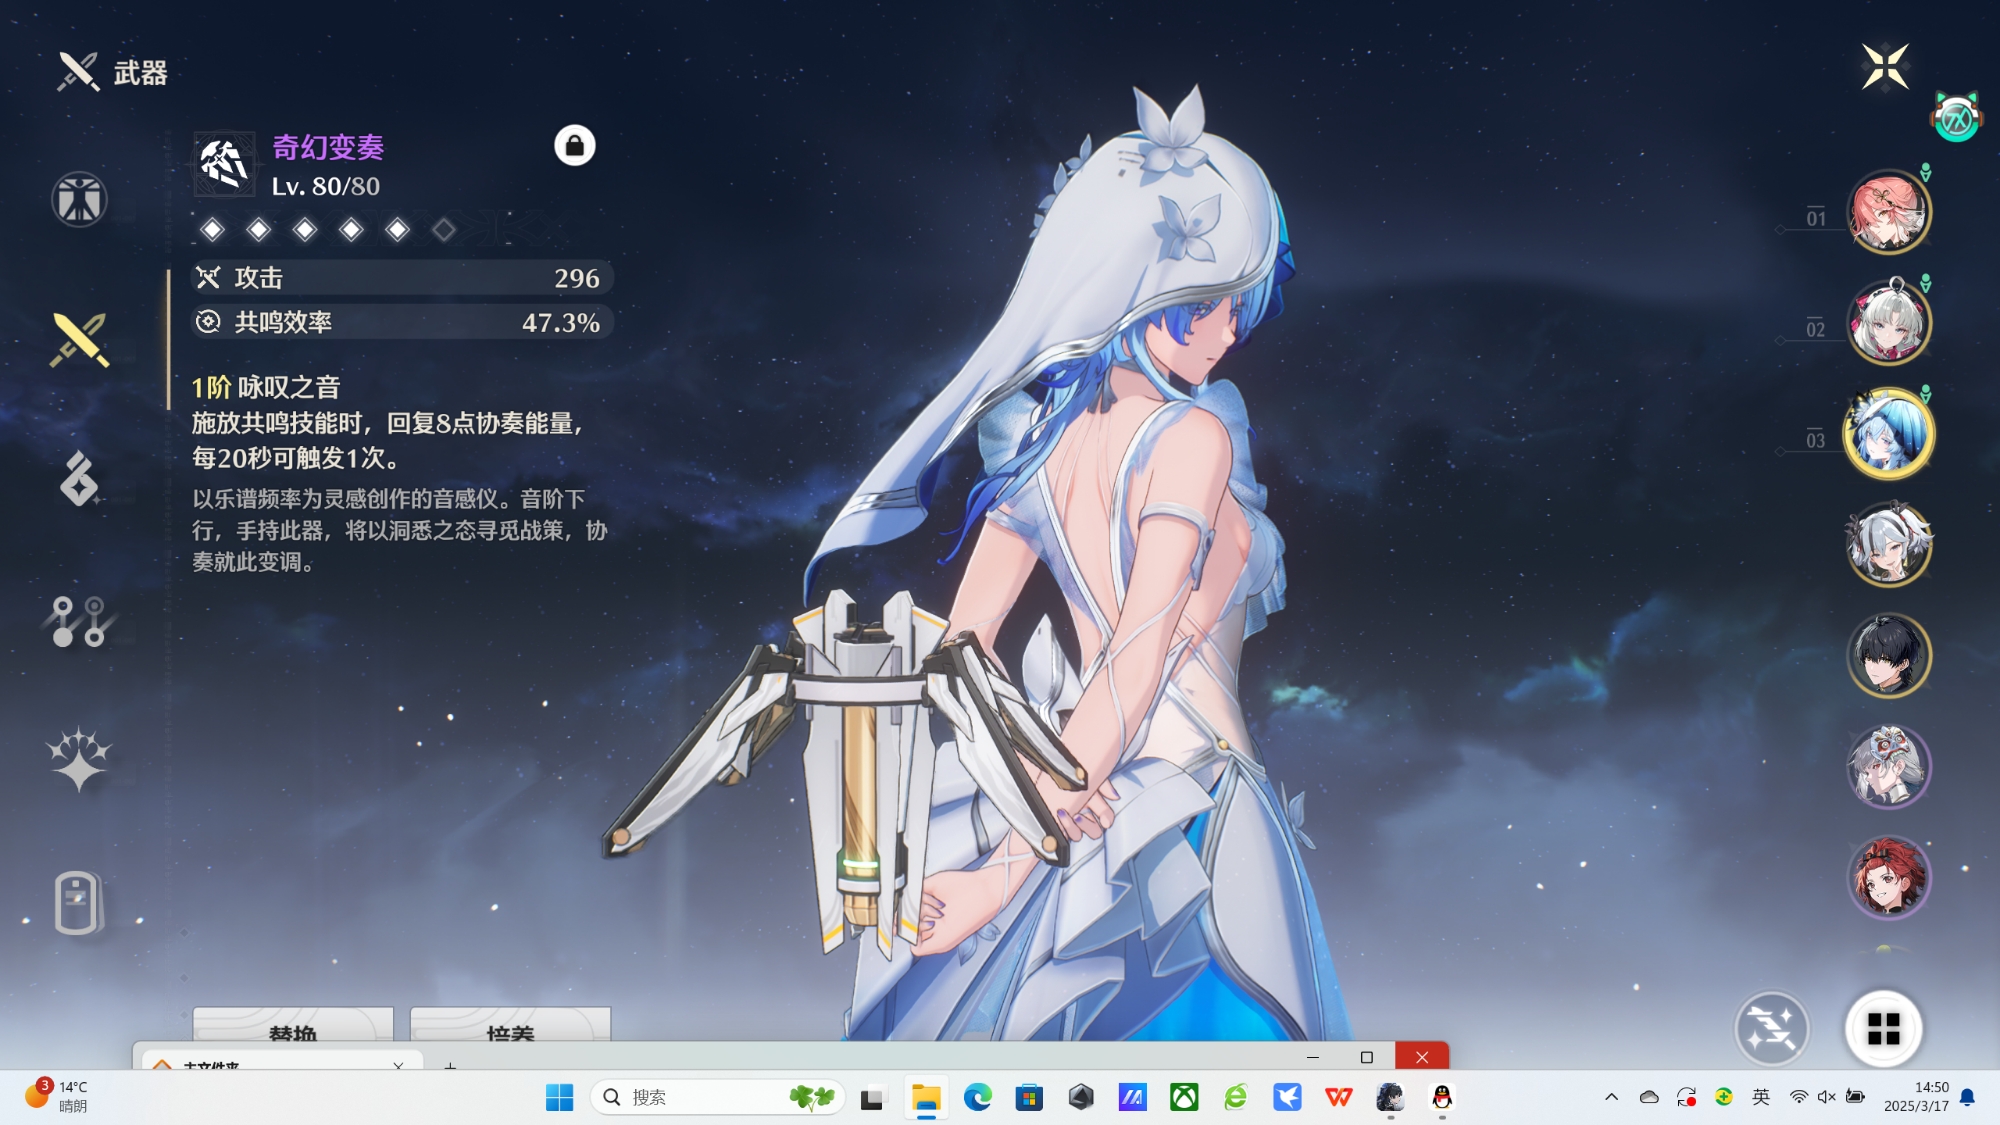The height and width of the screenshot is (1125, 2000).
Task: Open the green e browser on taskbar
Action: (x=1236, y=1097)
